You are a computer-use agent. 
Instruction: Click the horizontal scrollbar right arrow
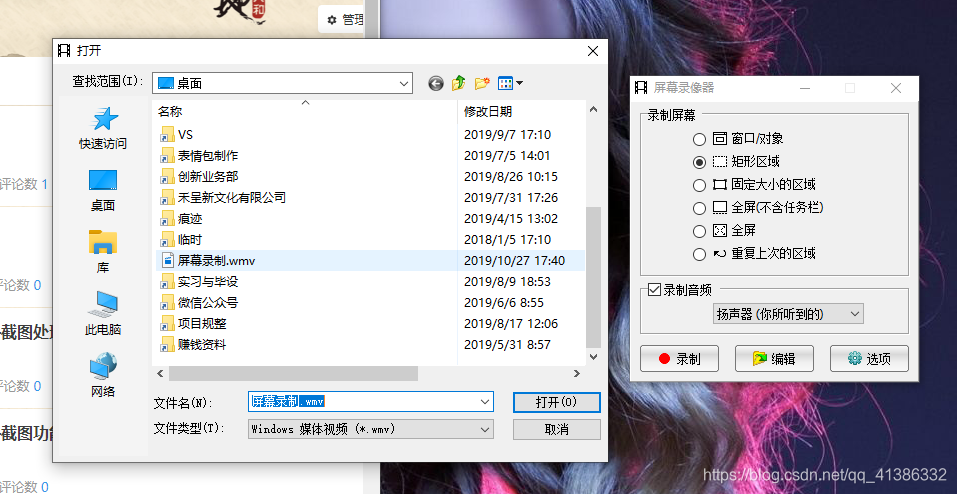577,373
